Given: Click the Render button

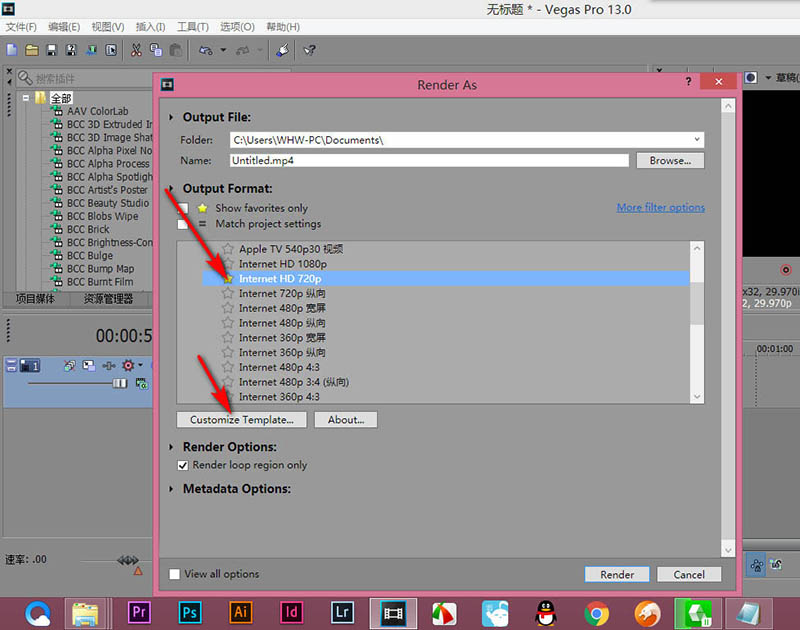Looking at the screenshot, I should (x=617, y=574).
